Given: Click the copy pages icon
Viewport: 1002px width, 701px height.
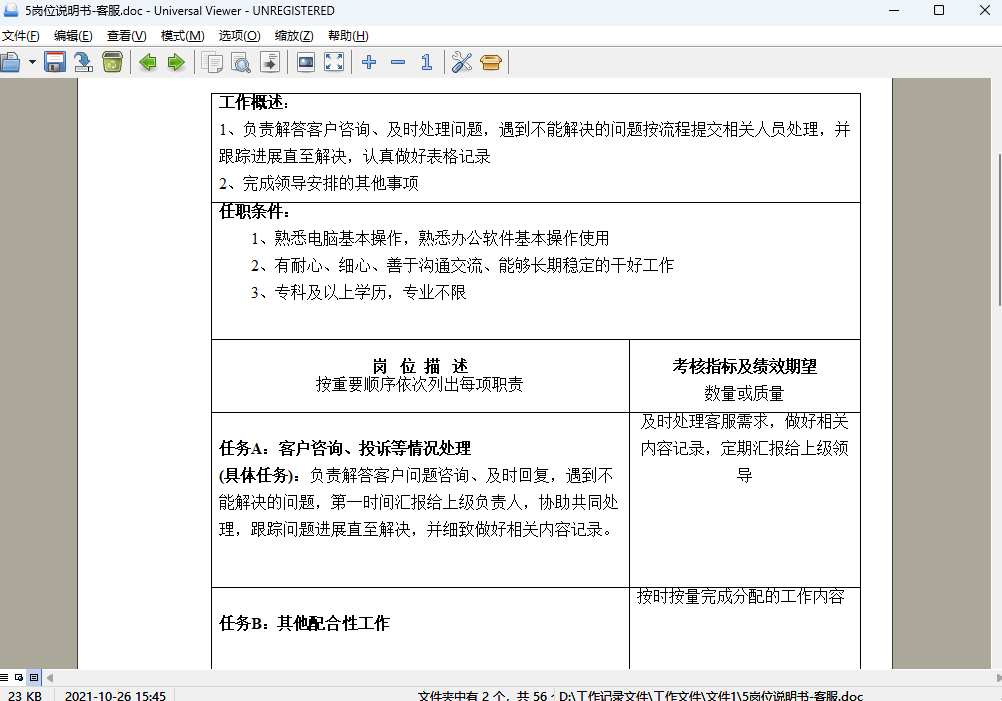Looking at the screenshot, I should (x=212, y=62).
